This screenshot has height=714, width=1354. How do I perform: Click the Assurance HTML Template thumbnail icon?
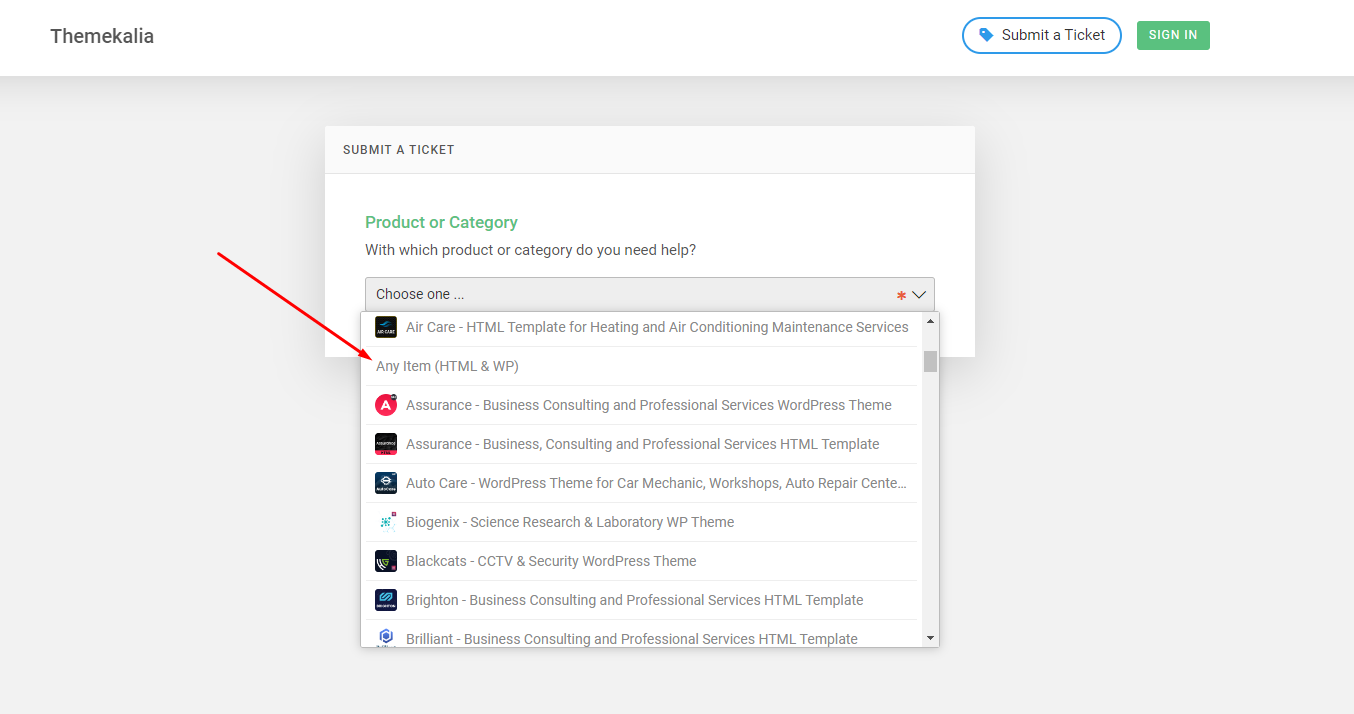(386, 444)
